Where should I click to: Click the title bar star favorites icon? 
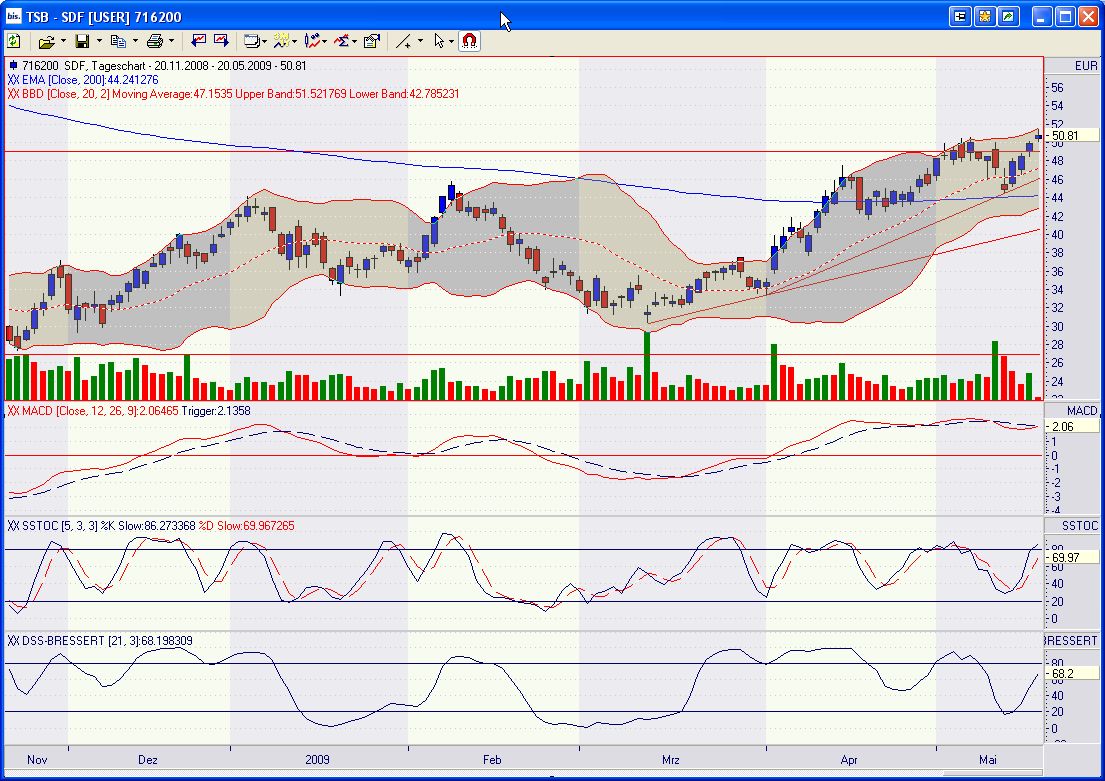pos(984,16)
